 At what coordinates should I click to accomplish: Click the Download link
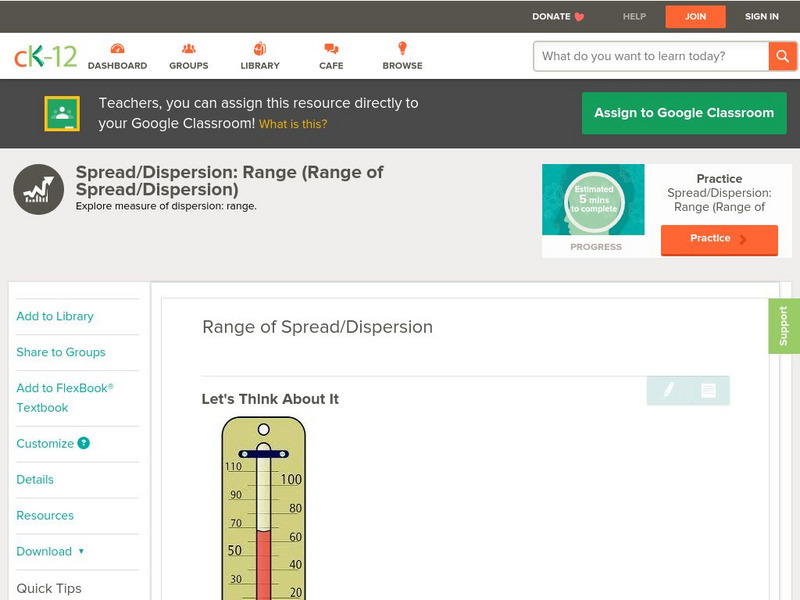click(44, 552)
